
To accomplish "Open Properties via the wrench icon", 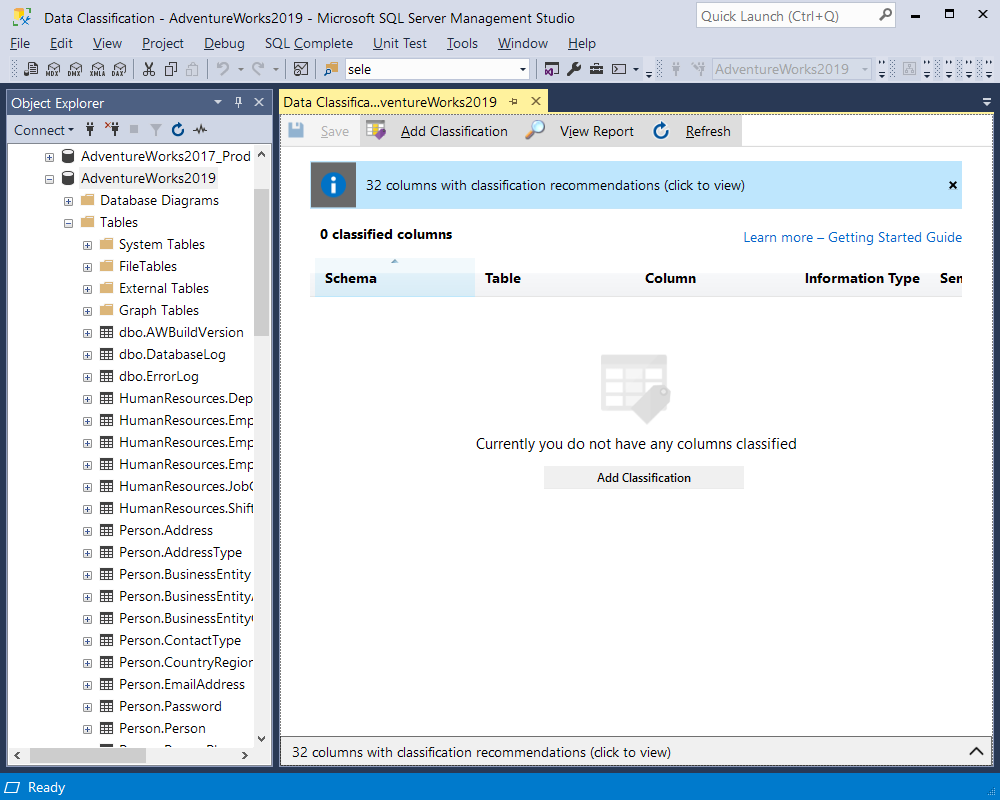I will [x=574, y=69].
